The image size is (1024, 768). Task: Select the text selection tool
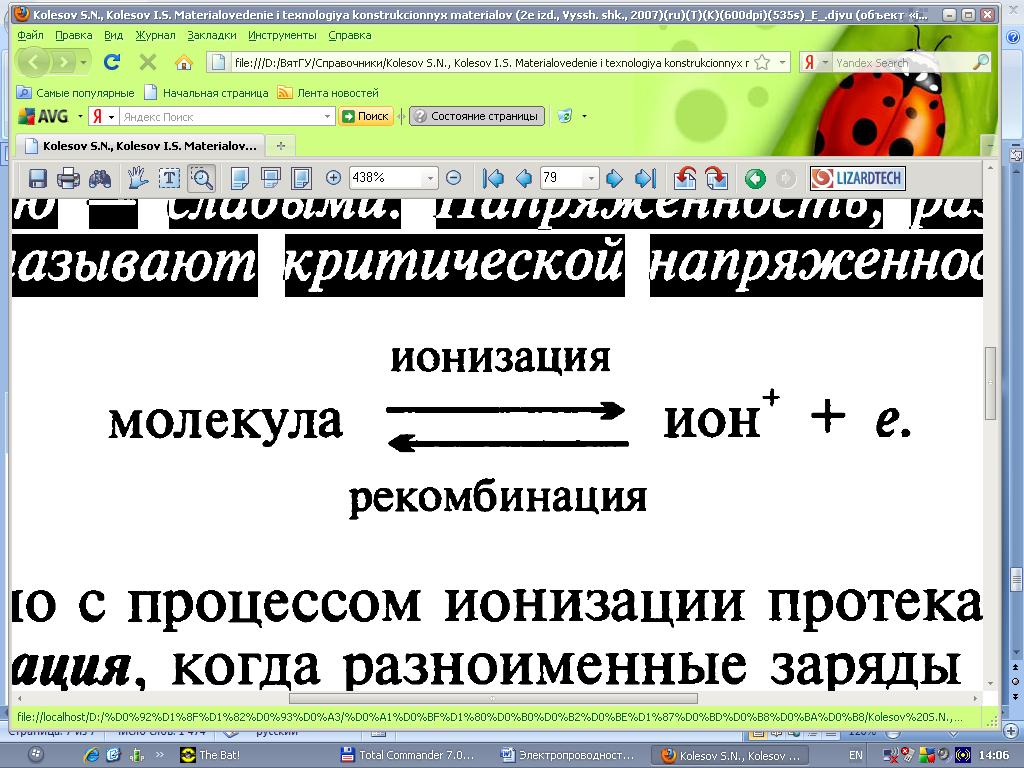click(170, 178)
